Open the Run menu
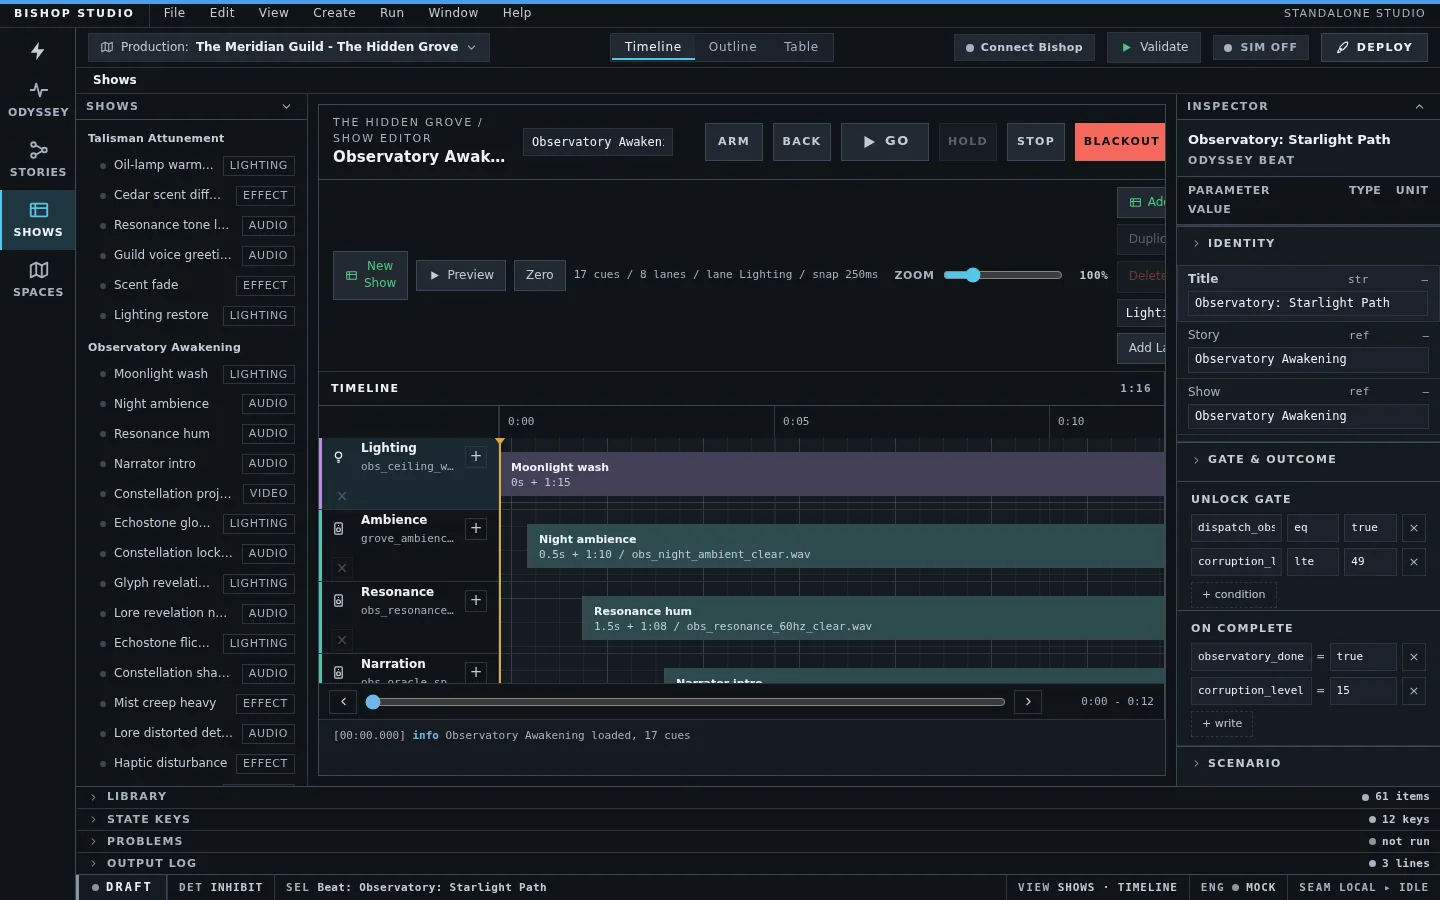Viewport: 1440px width, 900px height. (392, 13)
